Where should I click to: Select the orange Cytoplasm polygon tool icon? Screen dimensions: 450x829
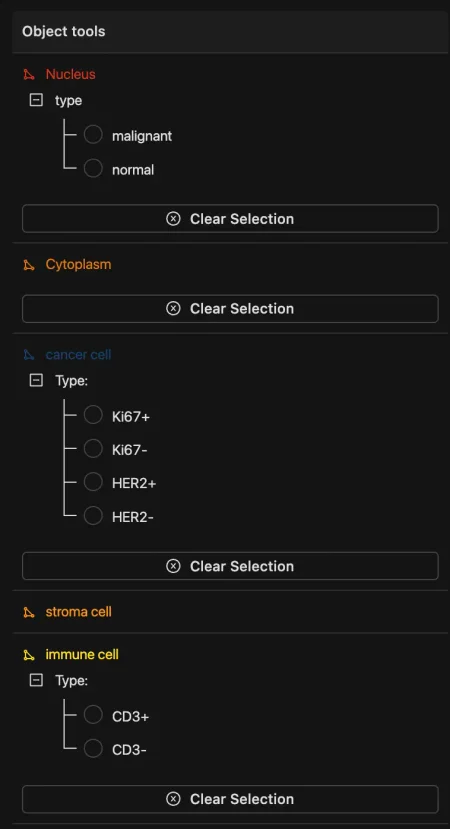[x=29, y=265]
